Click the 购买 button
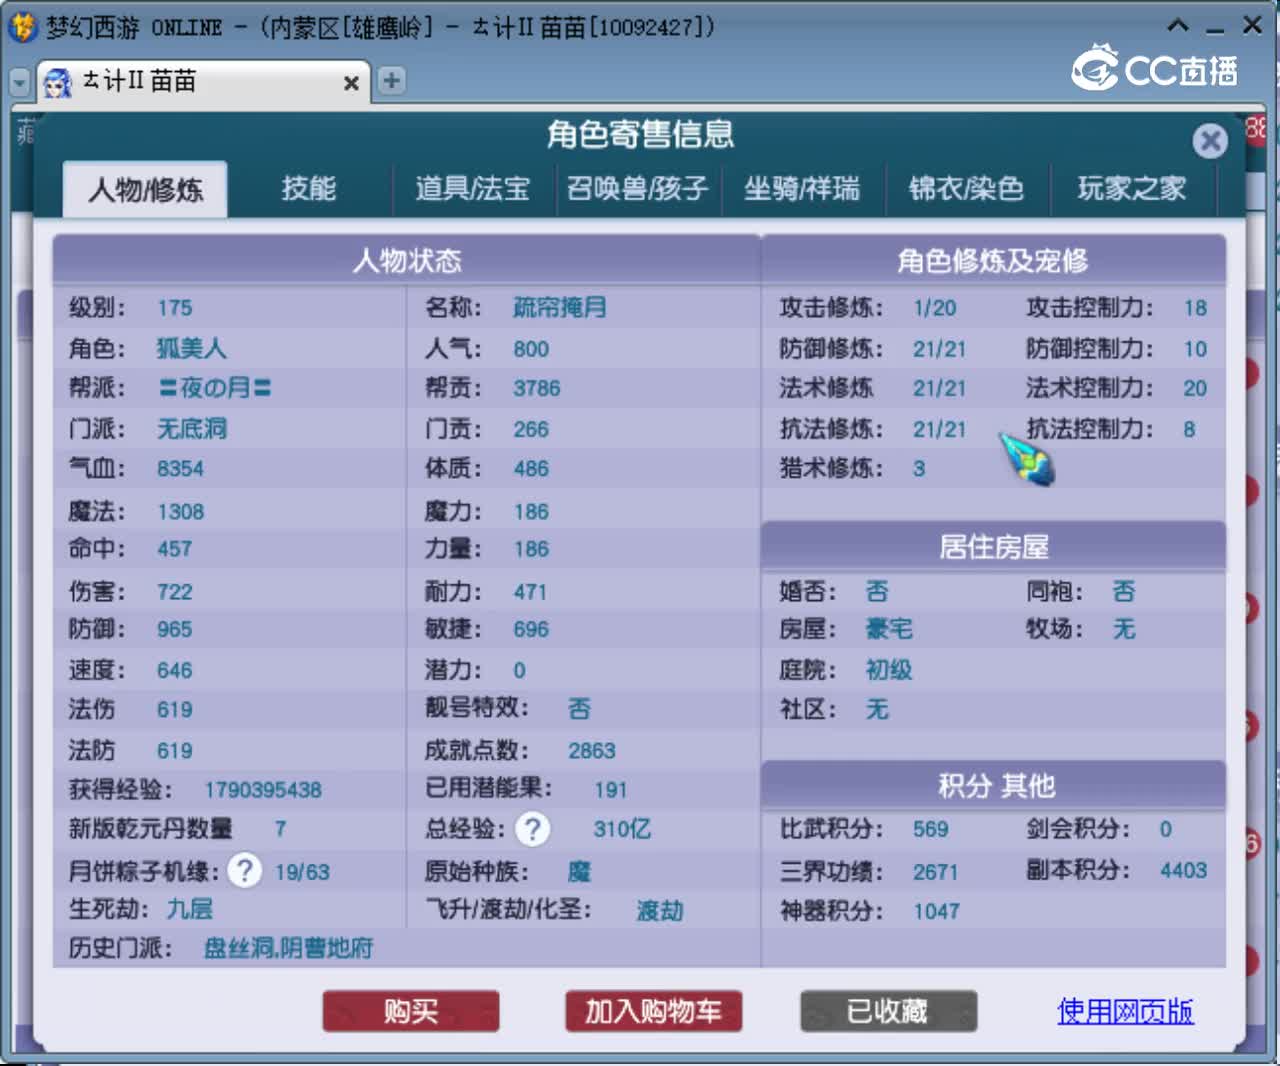1280x1066 pixels. (x=411, y=1011)
